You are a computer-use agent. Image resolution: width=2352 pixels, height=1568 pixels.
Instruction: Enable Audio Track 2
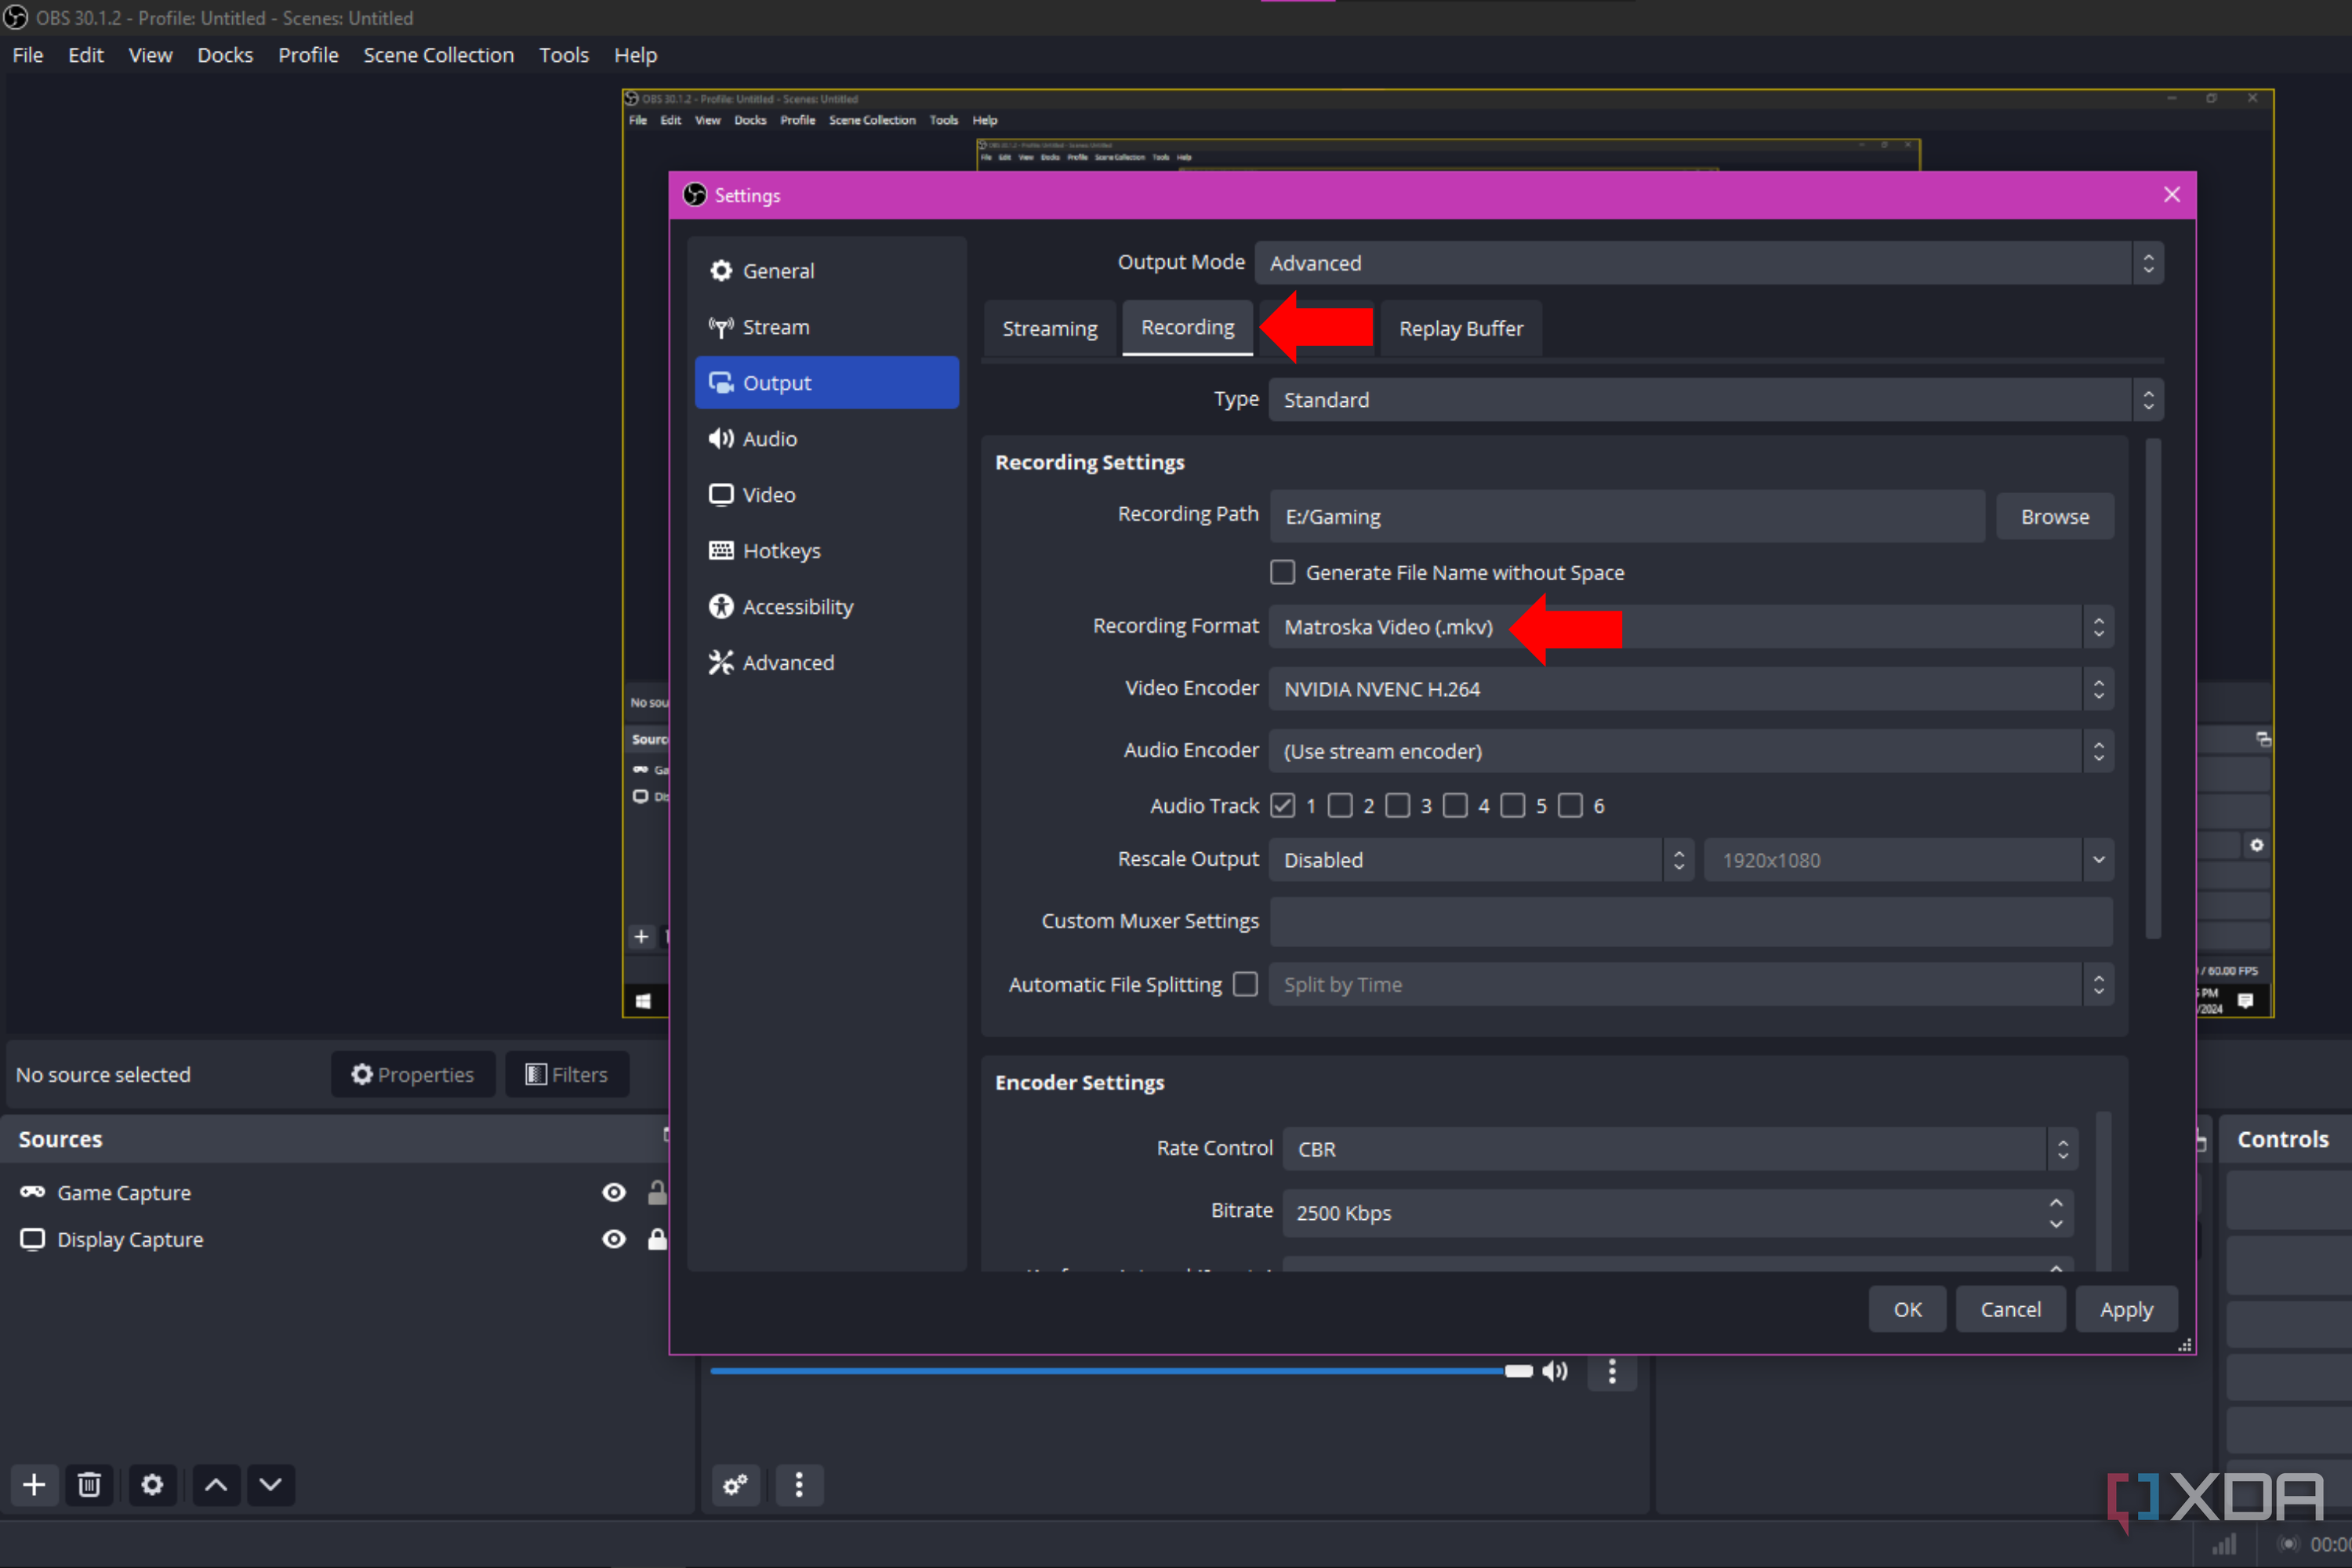pyautogui.click(x=1340, y=805)
